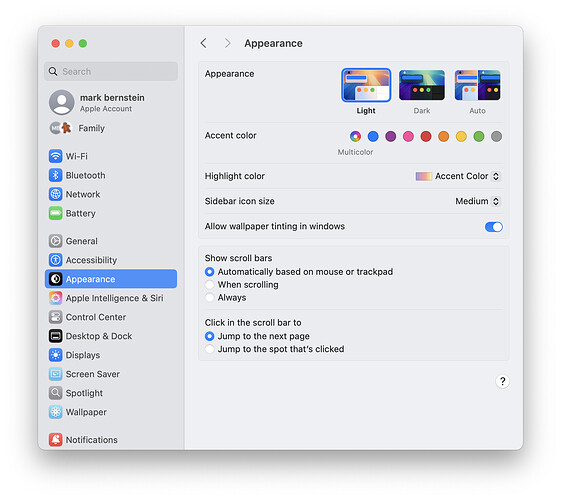561x500 pixels.
Task: Click the Appearance sidebar icon
Action: pyautogui.click(x=55, y=279)
